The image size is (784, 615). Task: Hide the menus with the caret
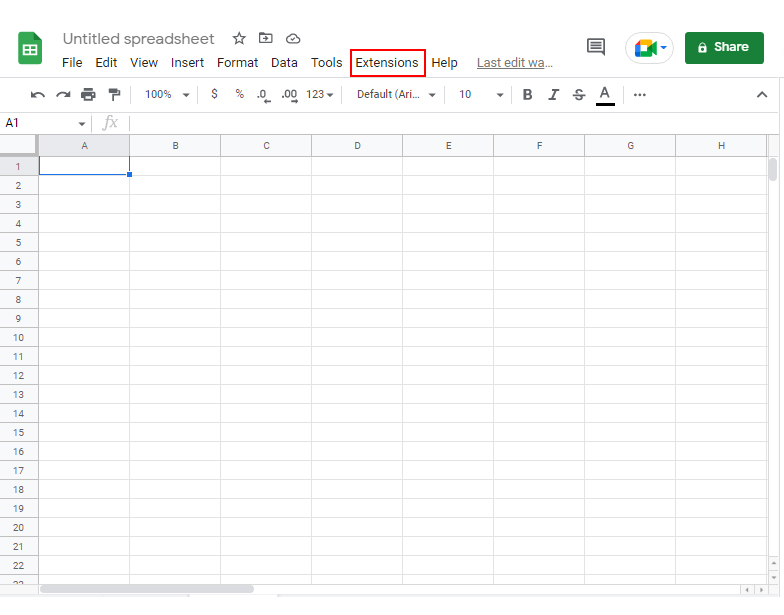pyautogui.click(x=762, y=94)
